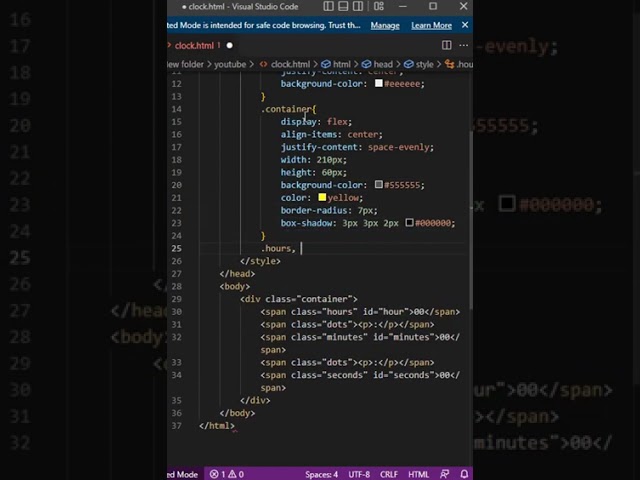
Task: Click 'align-items: center;' line
Action: point(331,134)
